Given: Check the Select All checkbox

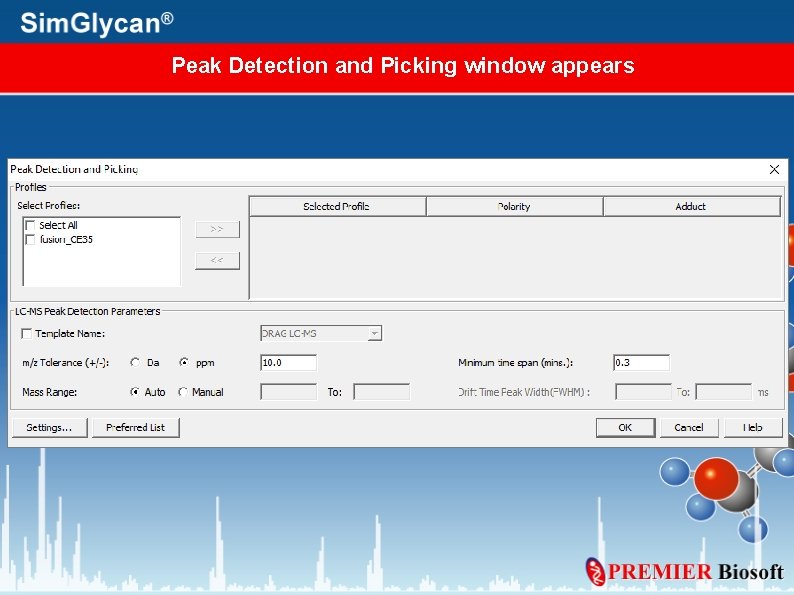Looking at the screenshot, I should point(30,225).
